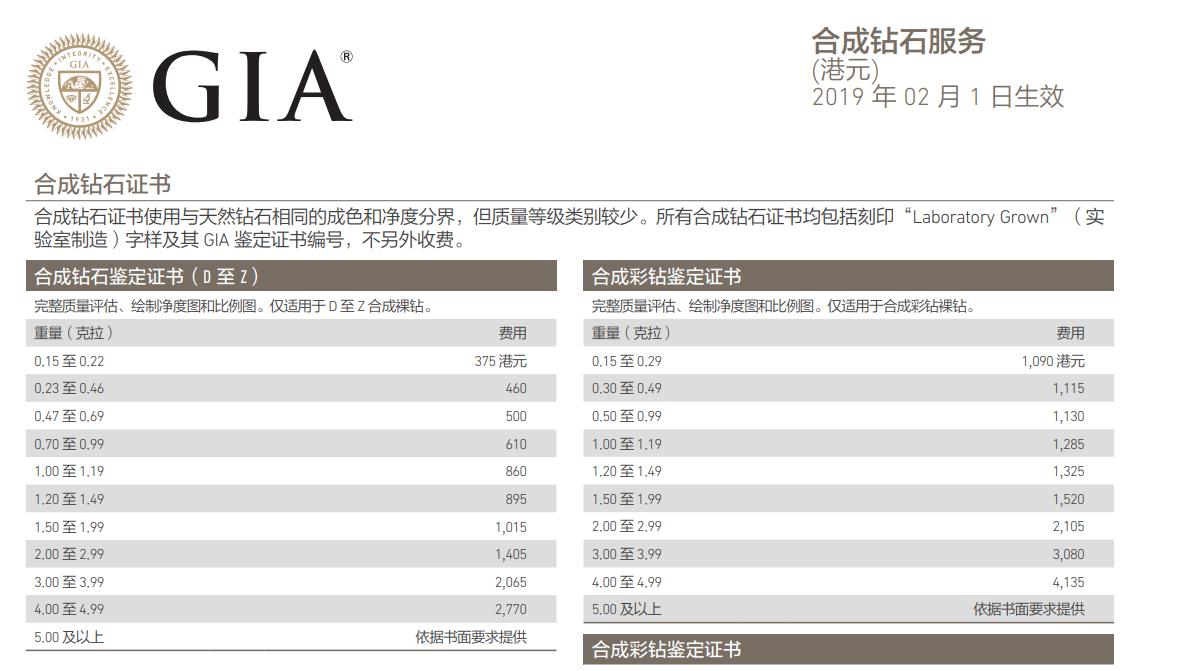This screenshot has height=671, width=1179.
Task: Click the 4.00 至 4.99 weight cell, D-Z table
Action: pos(69,609)
